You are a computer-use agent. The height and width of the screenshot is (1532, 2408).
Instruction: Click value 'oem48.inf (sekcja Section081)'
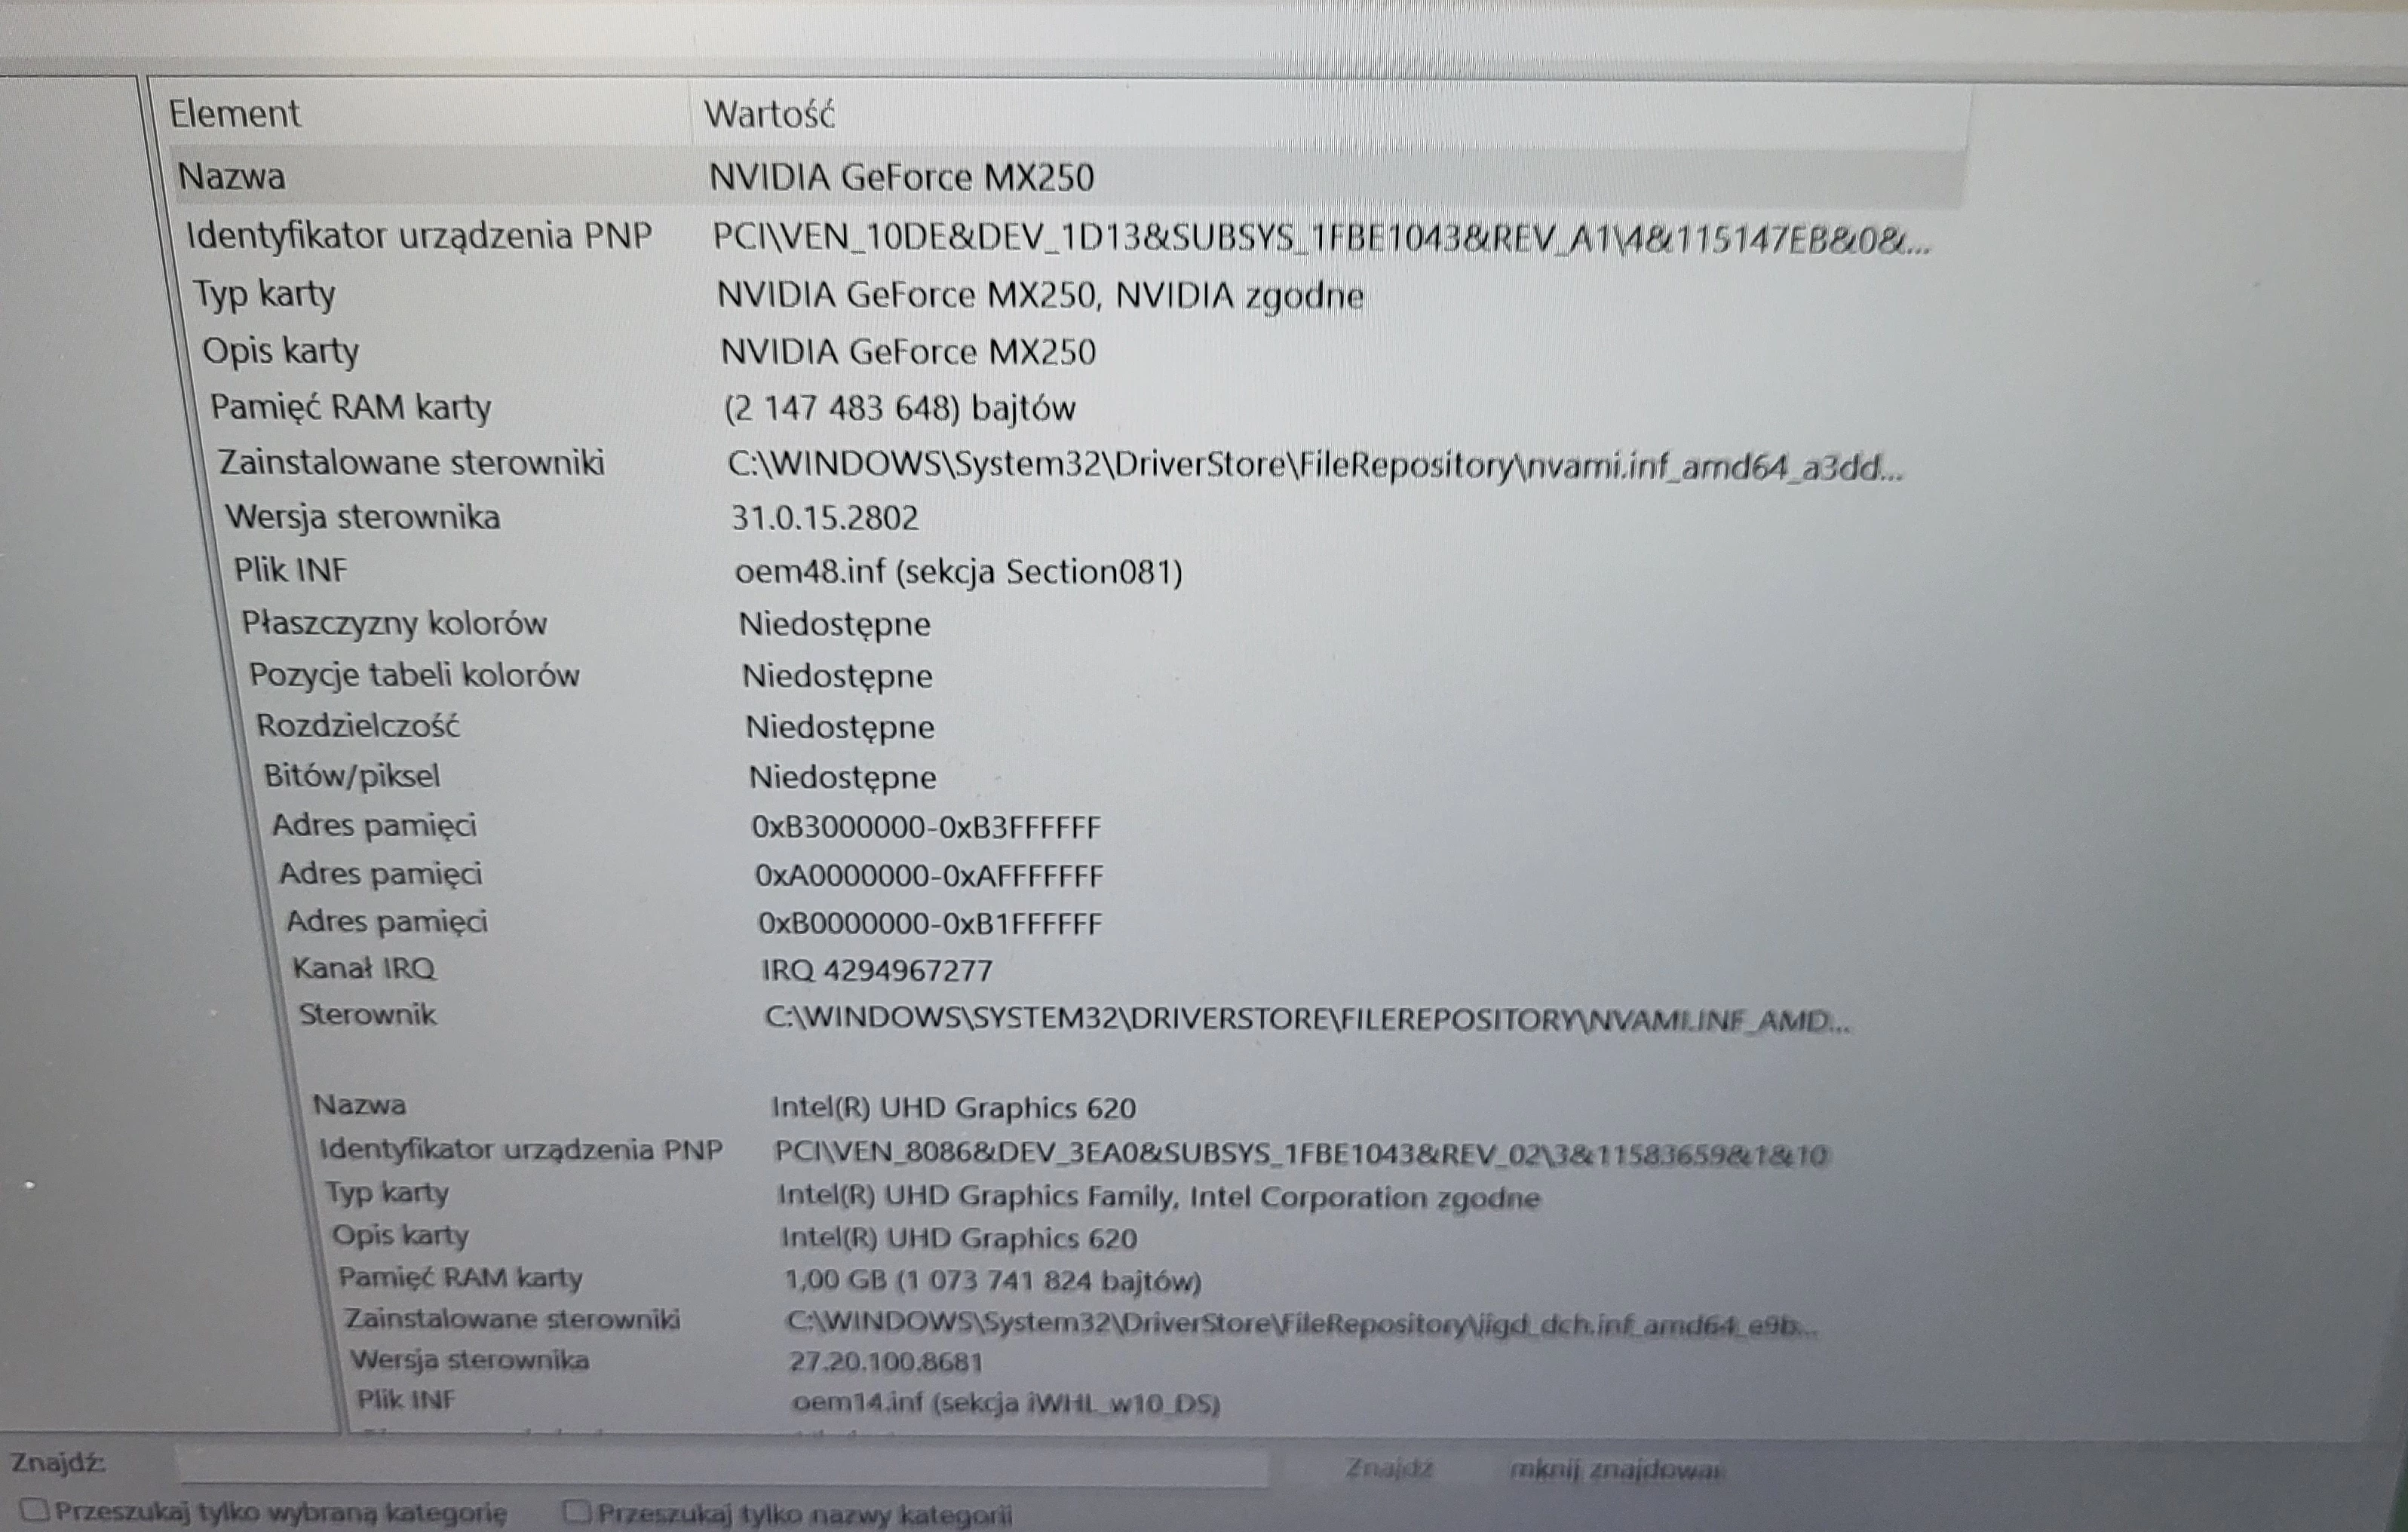[959, 572]
